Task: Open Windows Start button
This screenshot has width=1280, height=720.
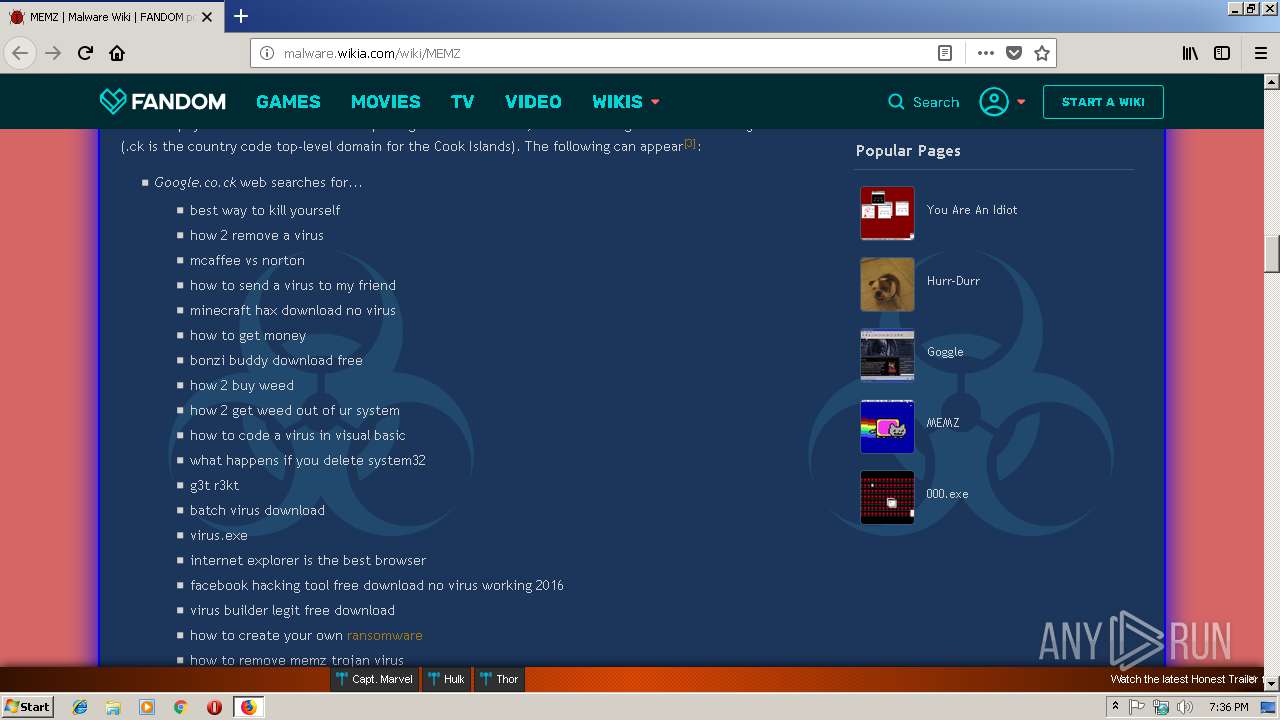Action: pos(28,707)
